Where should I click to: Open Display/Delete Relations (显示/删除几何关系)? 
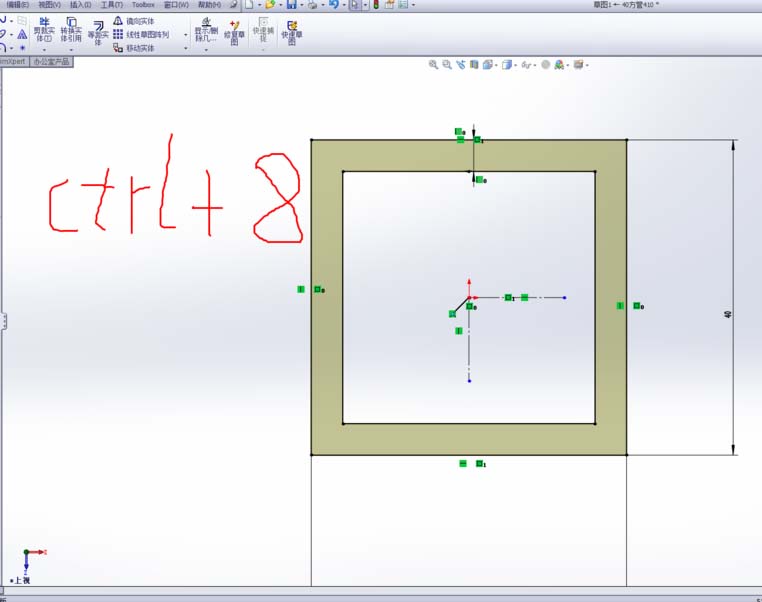point(206,30)
